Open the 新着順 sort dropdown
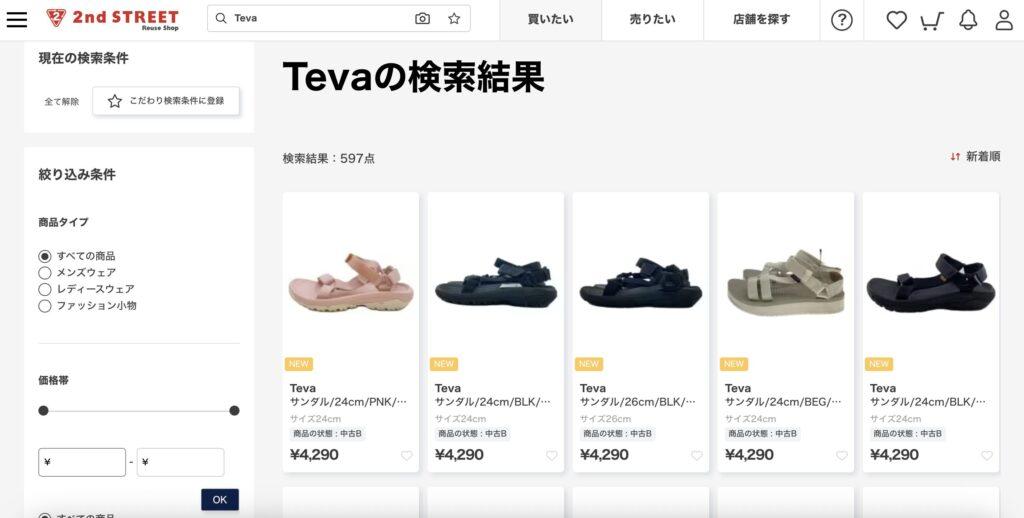 pos(975,157)
